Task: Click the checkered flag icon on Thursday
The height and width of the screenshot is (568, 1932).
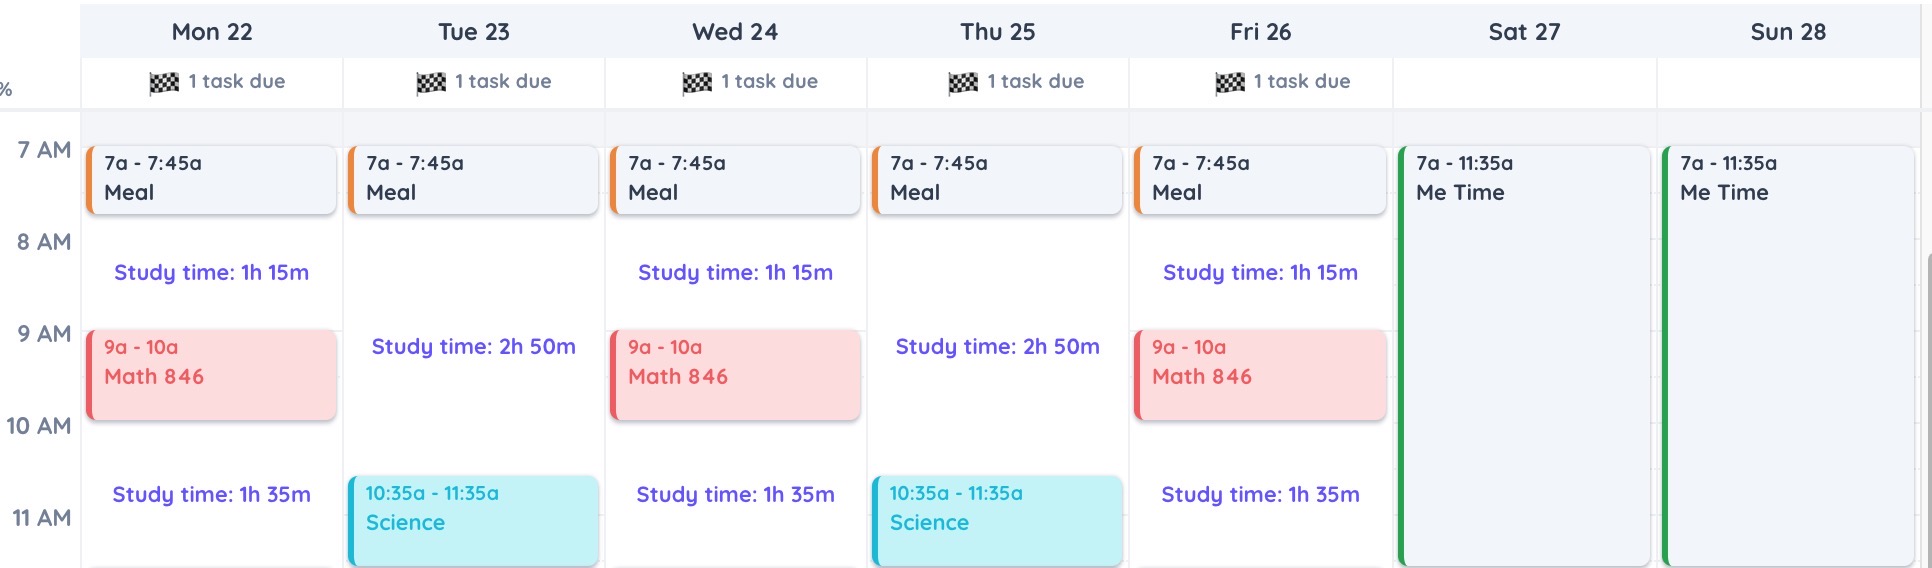Action: coord(963,83)
